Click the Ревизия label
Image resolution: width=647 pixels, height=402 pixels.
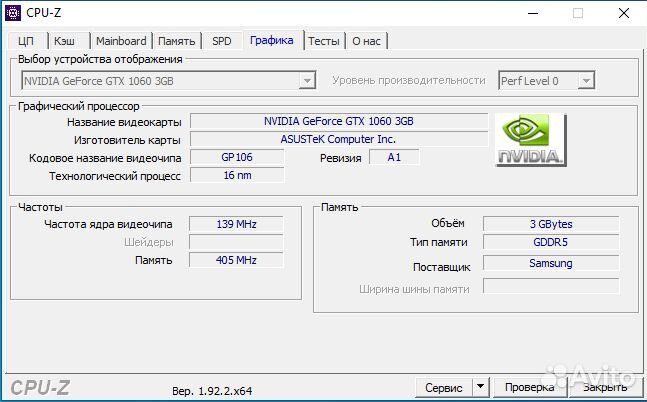340,158
